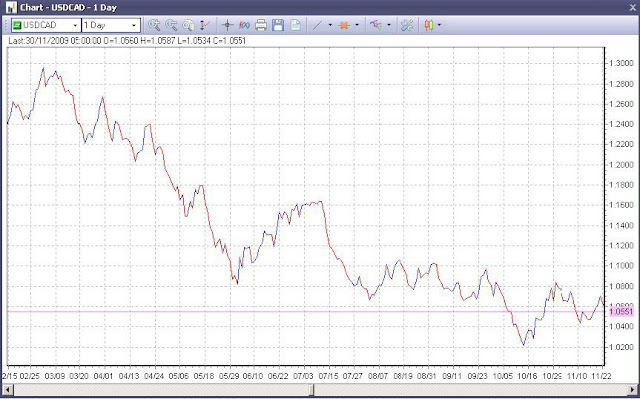This screenshot has height=399, width=640.
Task: Click the 10/16 date axis label
Action: click(x=527, y=376)
